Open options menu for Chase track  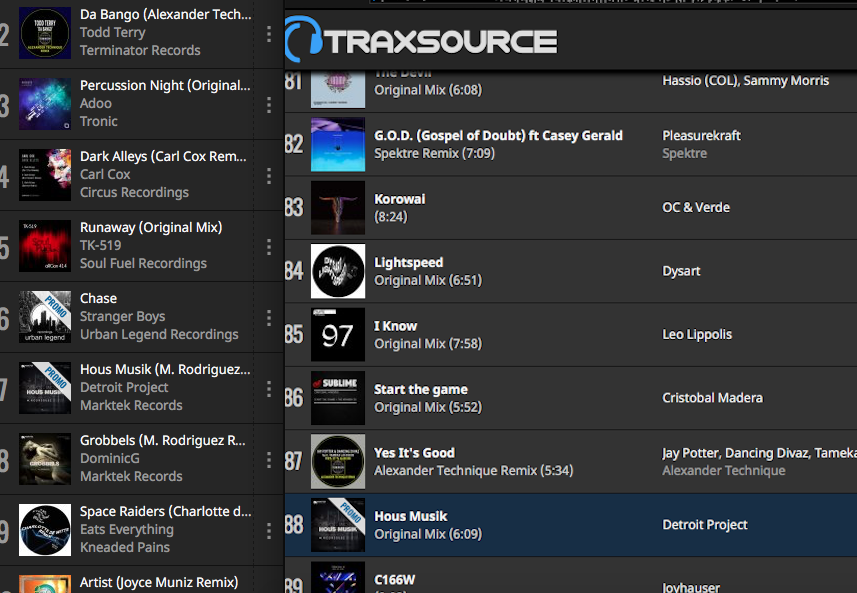click(x=269, y=318)
